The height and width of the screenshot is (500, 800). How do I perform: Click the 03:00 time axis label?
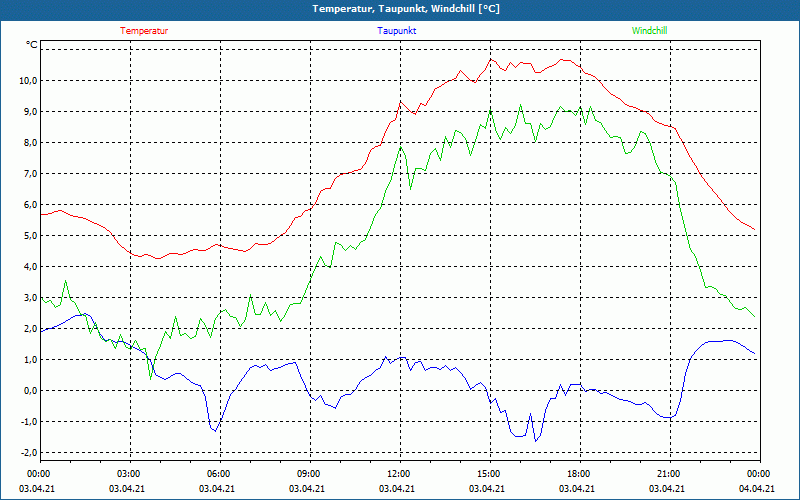tap(130, 474)
